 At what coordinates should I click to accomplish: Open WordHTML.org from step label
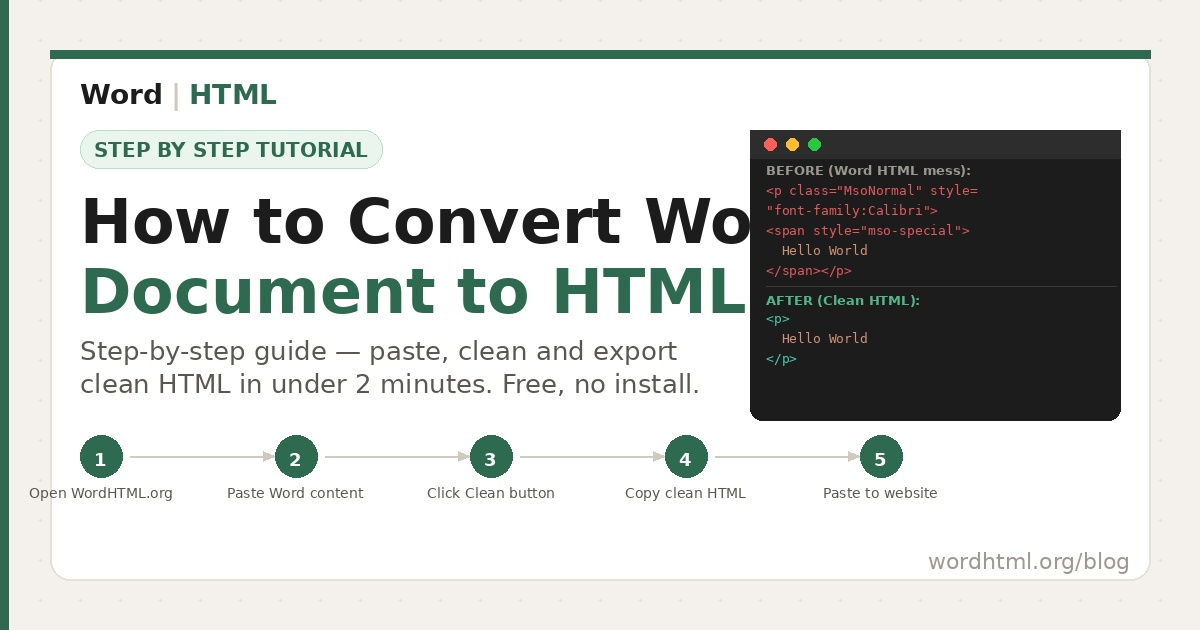pos(101,493)
